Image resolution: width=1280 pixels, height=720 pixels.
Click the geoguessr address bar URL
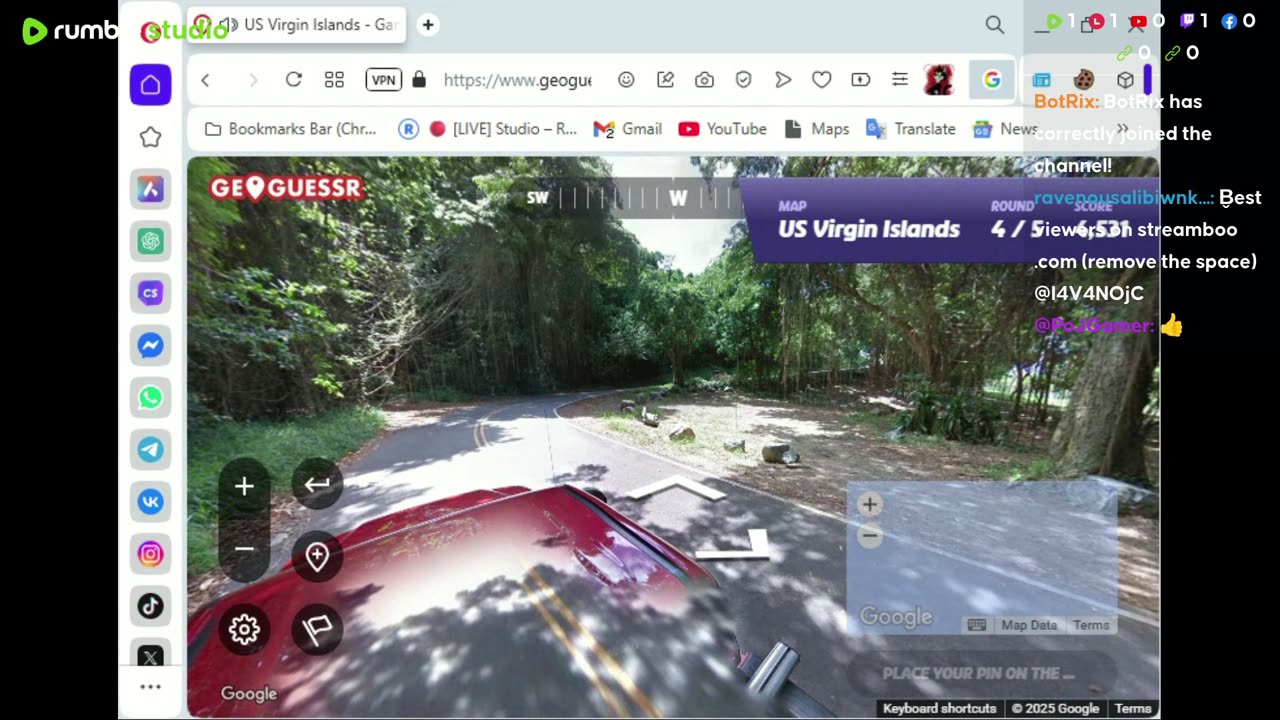tap(517, 80)
